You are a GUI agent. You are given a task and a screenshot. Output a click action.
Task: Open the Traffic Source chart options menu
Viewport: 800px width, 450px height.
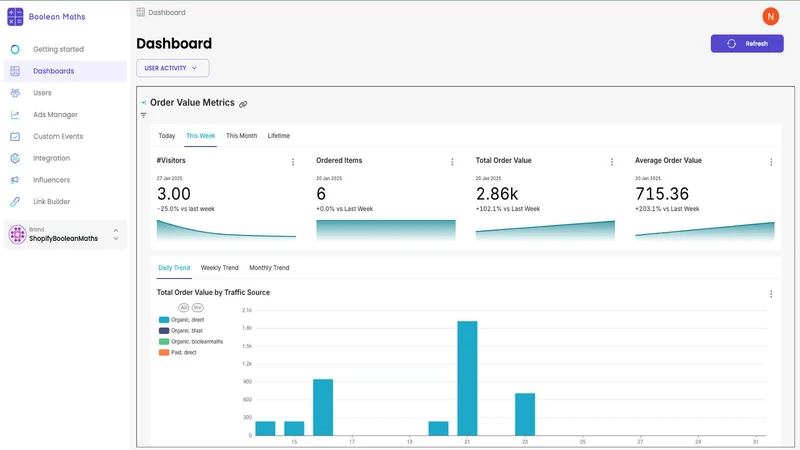771,294
